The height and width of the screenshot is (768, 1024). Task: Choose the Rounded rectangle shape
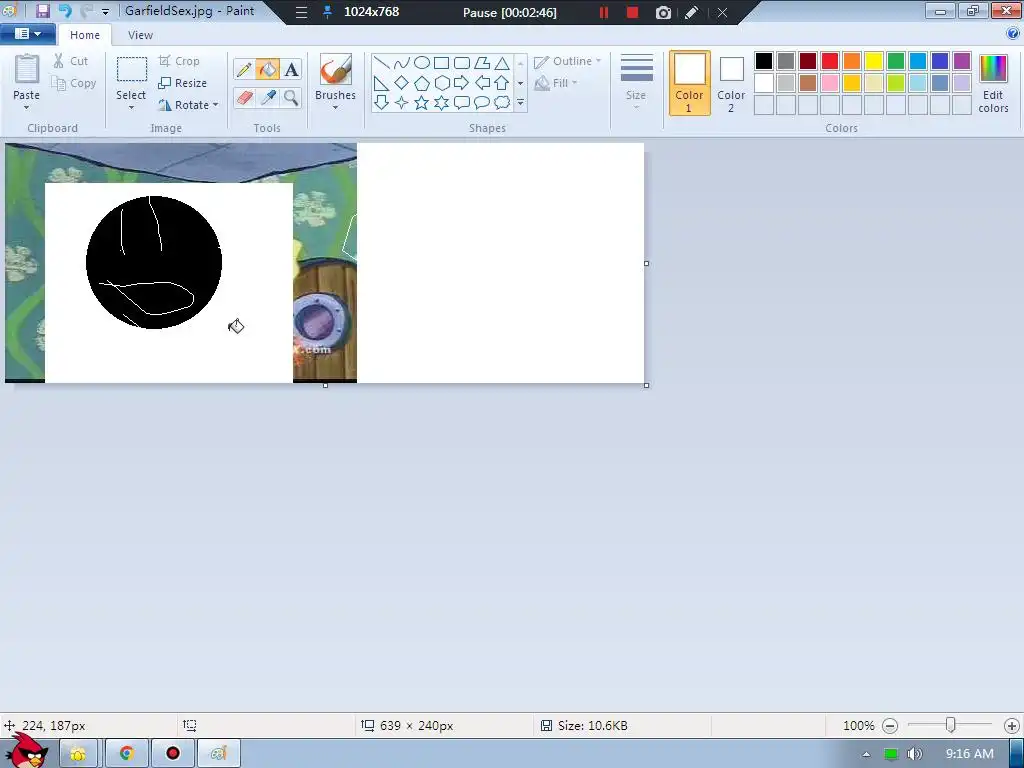point(462,63)
